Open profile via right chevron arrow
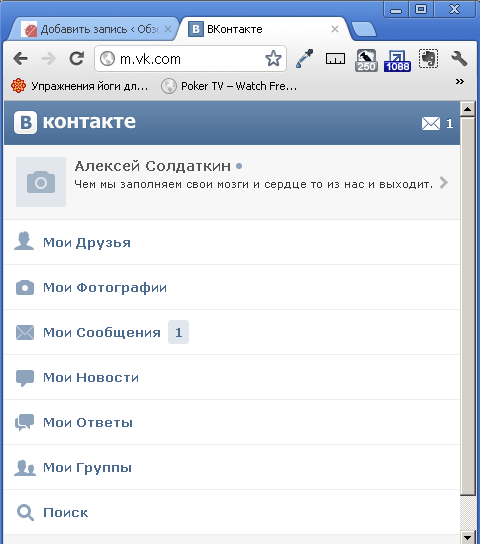This screenshot has width=480, height=544. 444,182
